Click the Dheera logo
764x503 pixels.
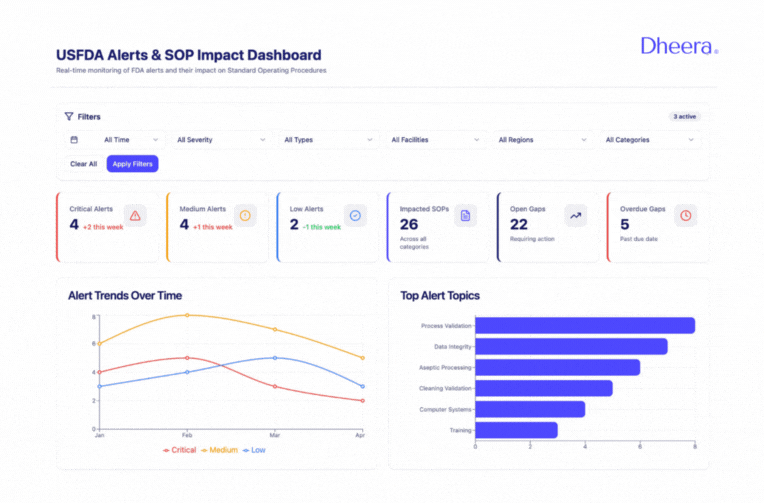click(x=678, y=47)
